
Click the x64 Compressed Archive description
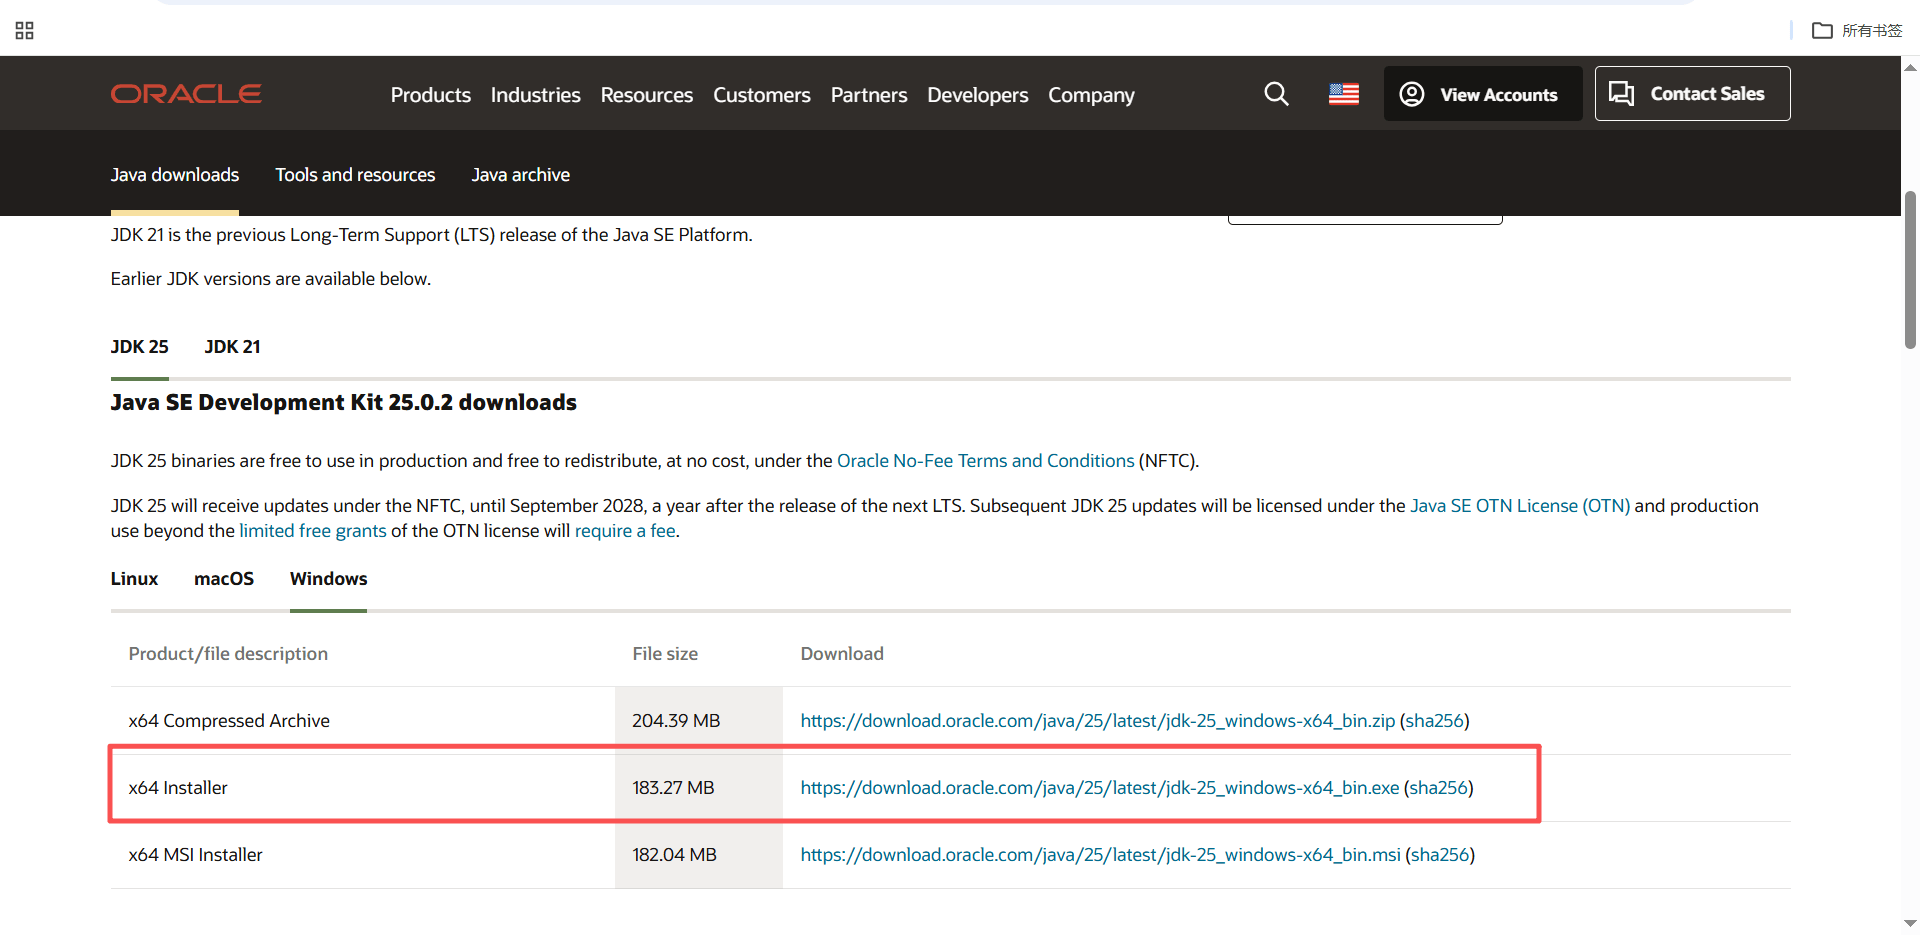[229, 721]
